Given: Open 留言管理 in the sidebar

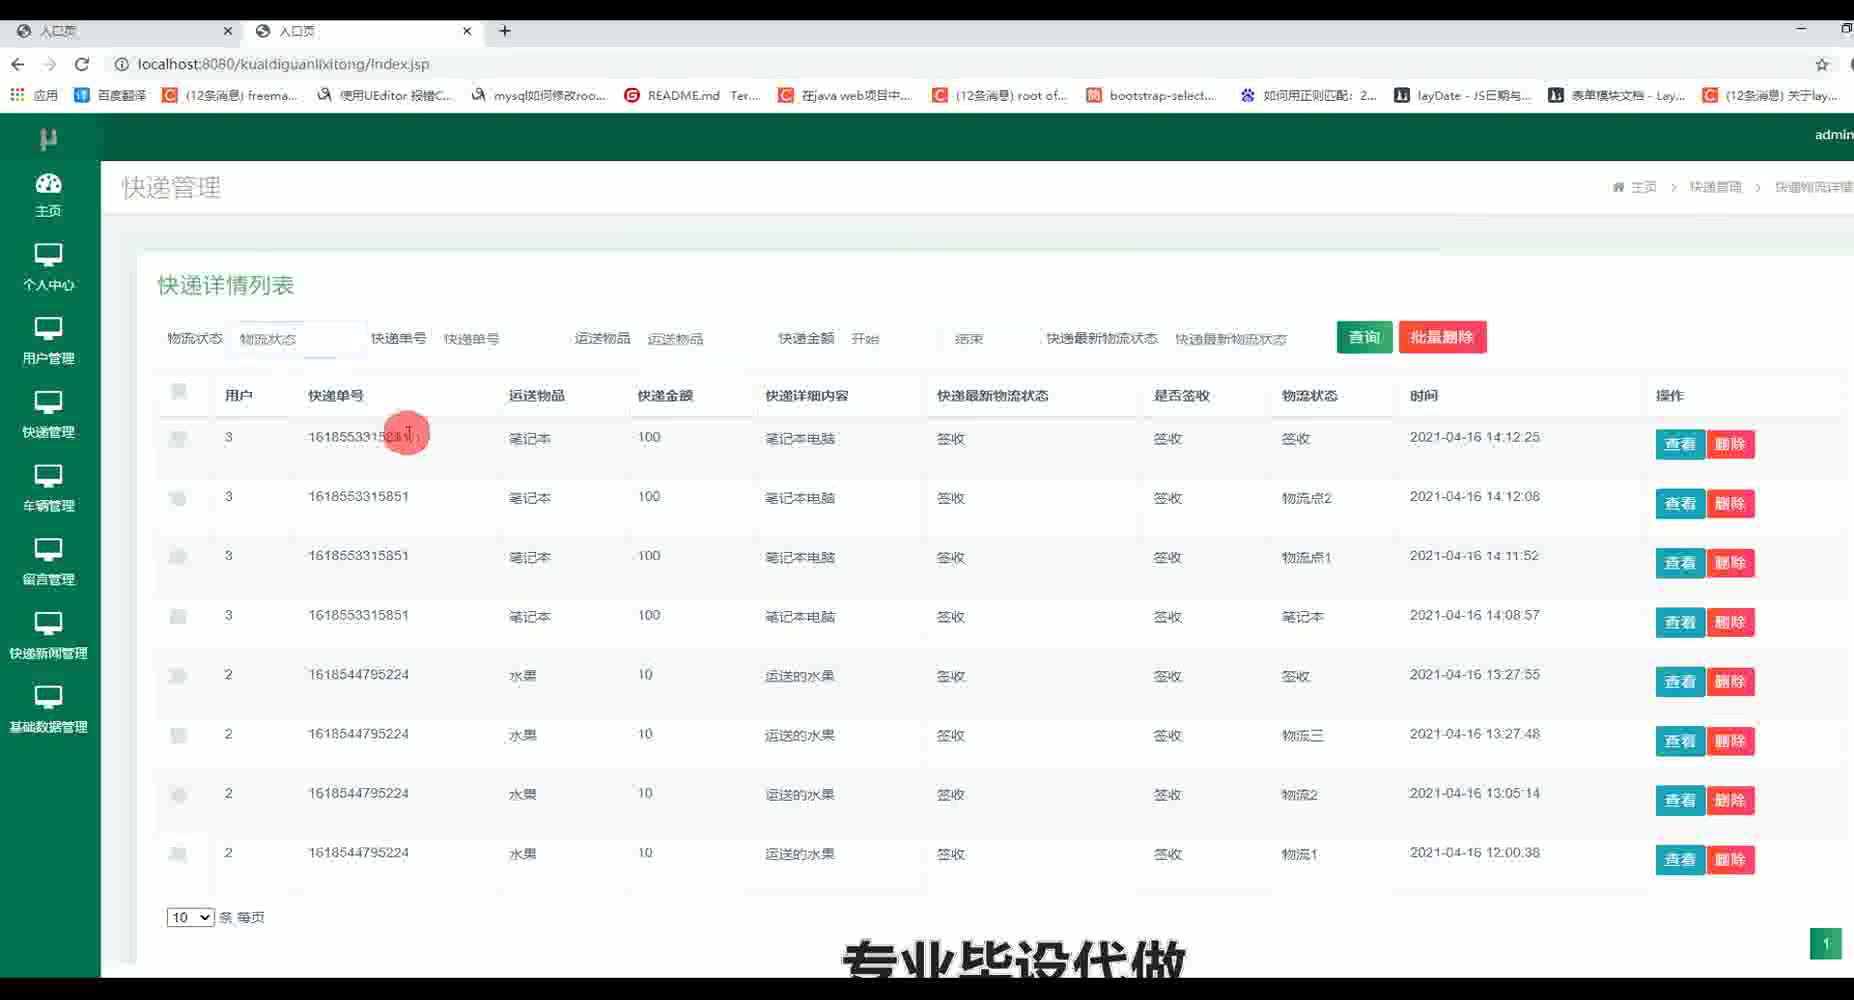Looking at the screenshot, I should tap(48, 563).
